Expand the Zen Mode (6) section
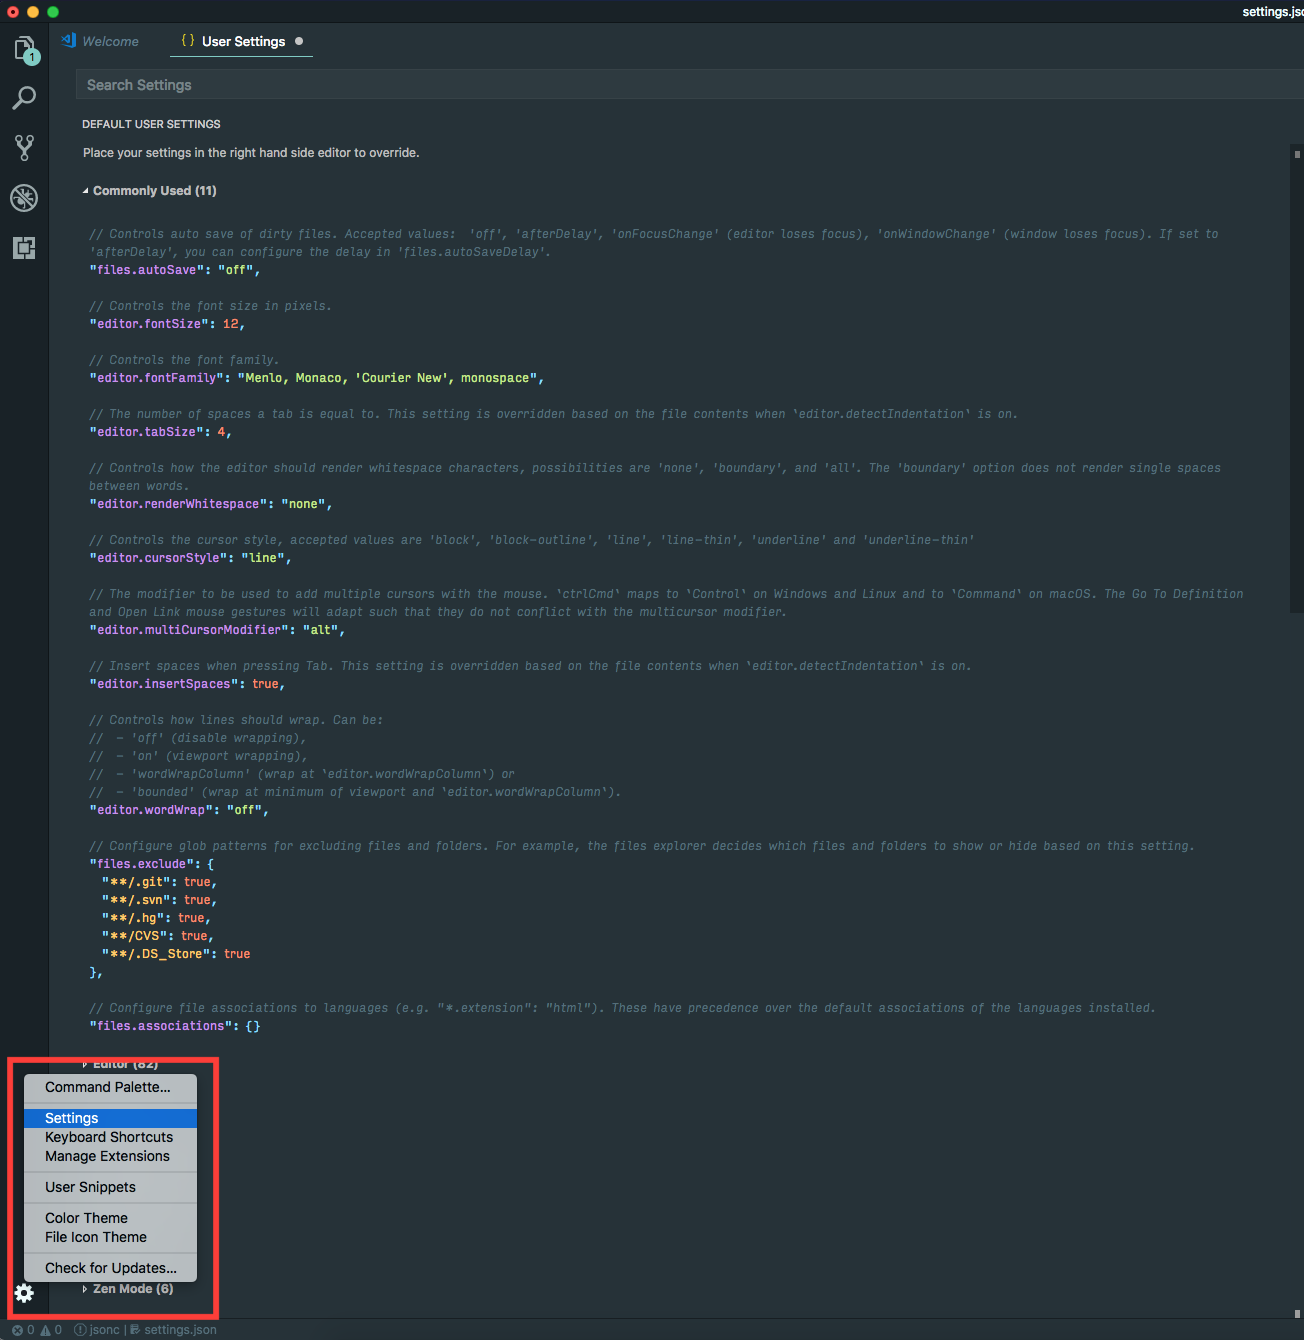This screenshot has width=1304, height=1340. tap(133, 1289)
